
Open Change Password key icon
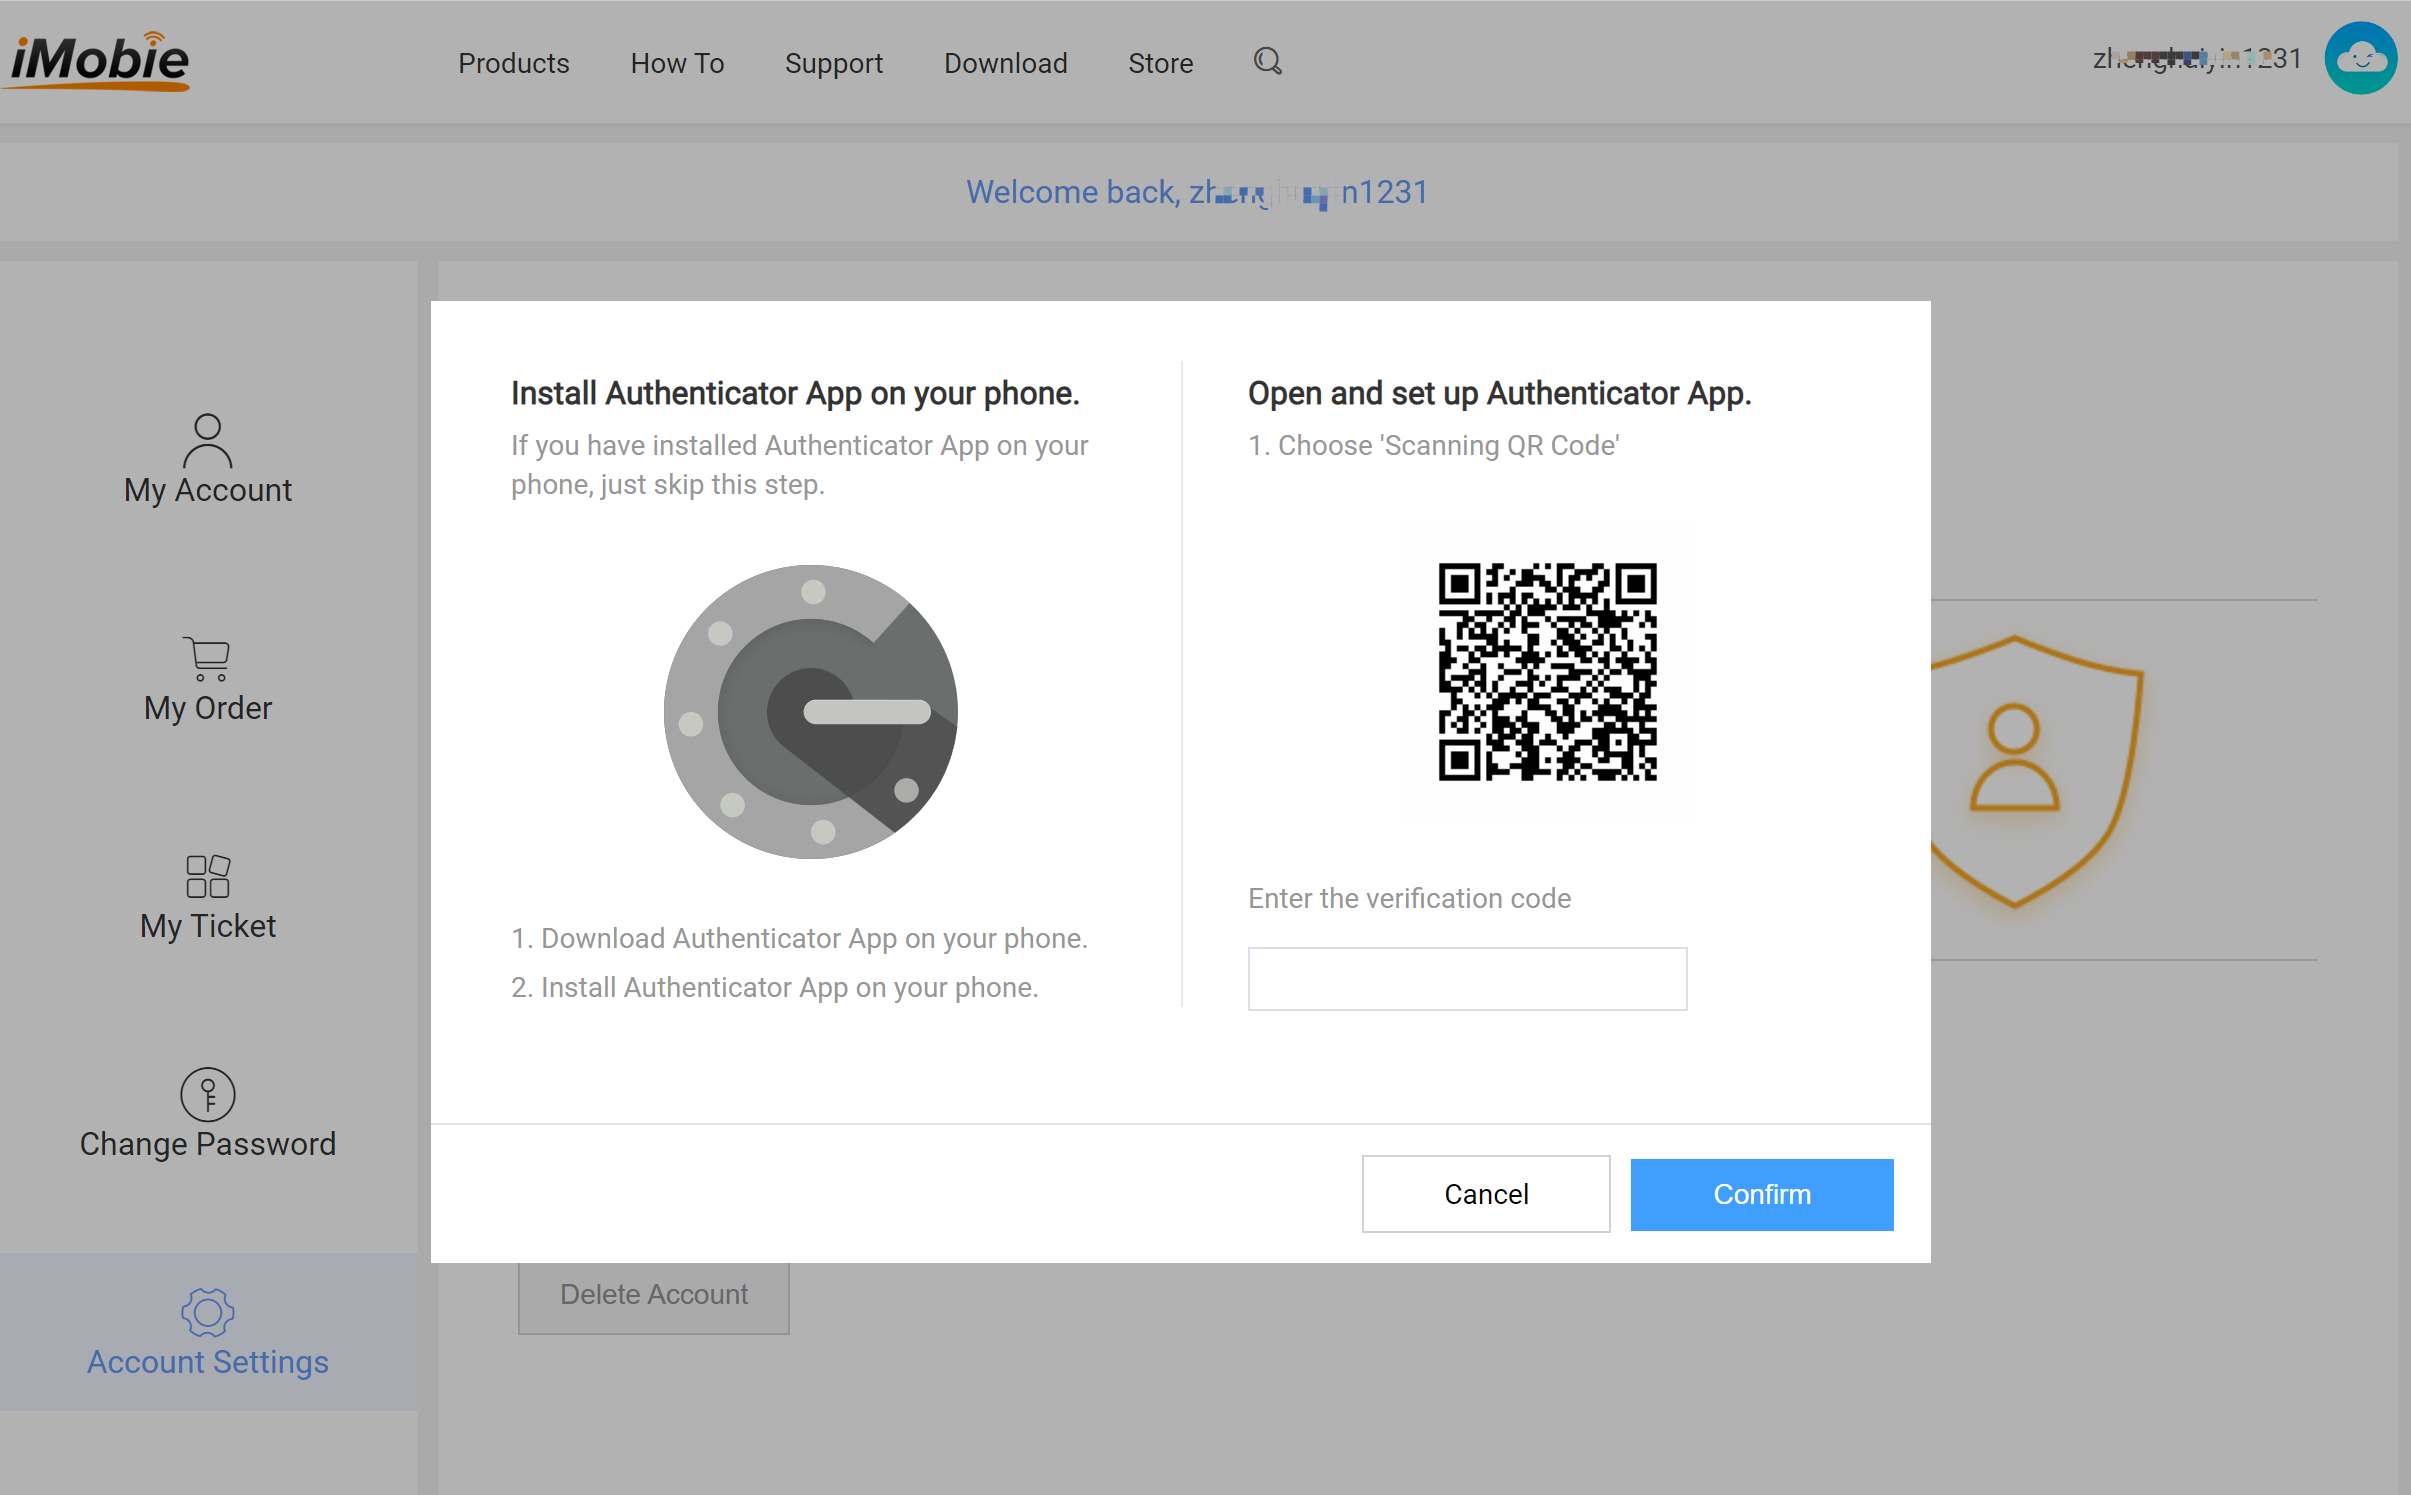tap(208, 1094)
